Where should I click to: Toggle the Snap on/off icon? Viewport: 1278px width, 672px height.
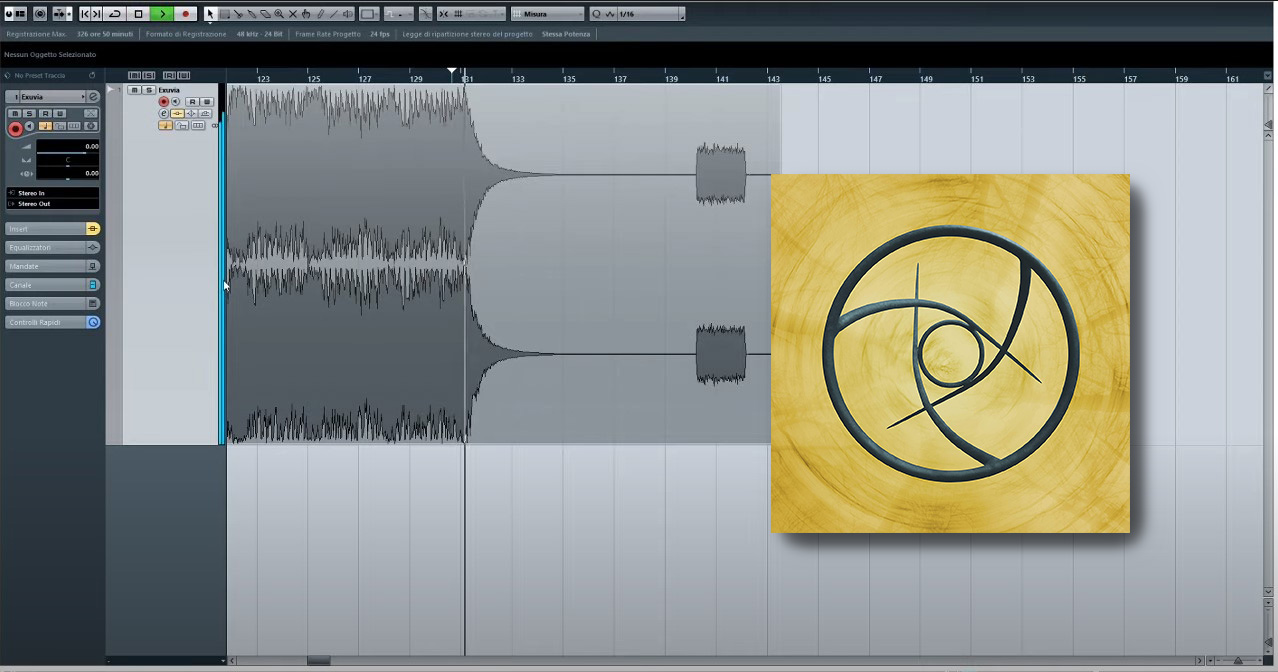pyautogui.click(x=443, y=14)
